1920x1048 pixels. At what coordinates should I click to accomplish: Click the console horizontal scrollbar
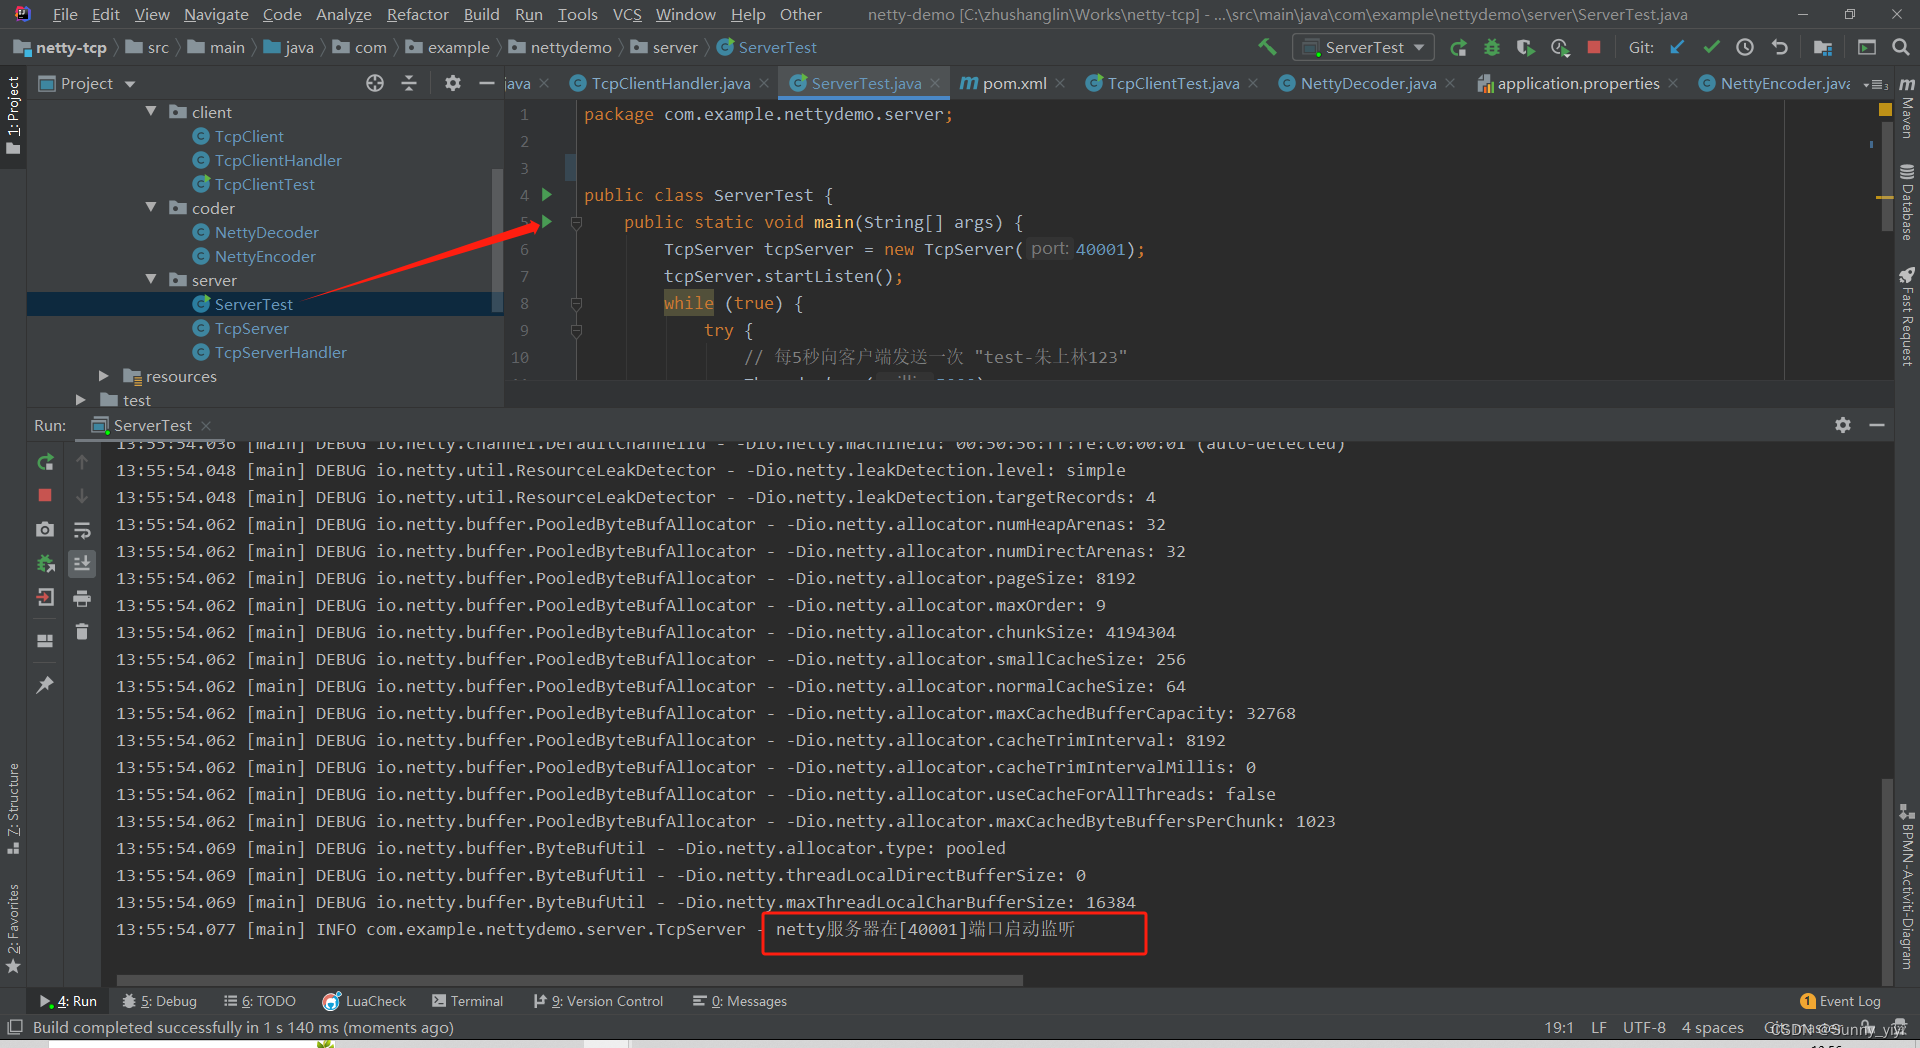[570, 980]
